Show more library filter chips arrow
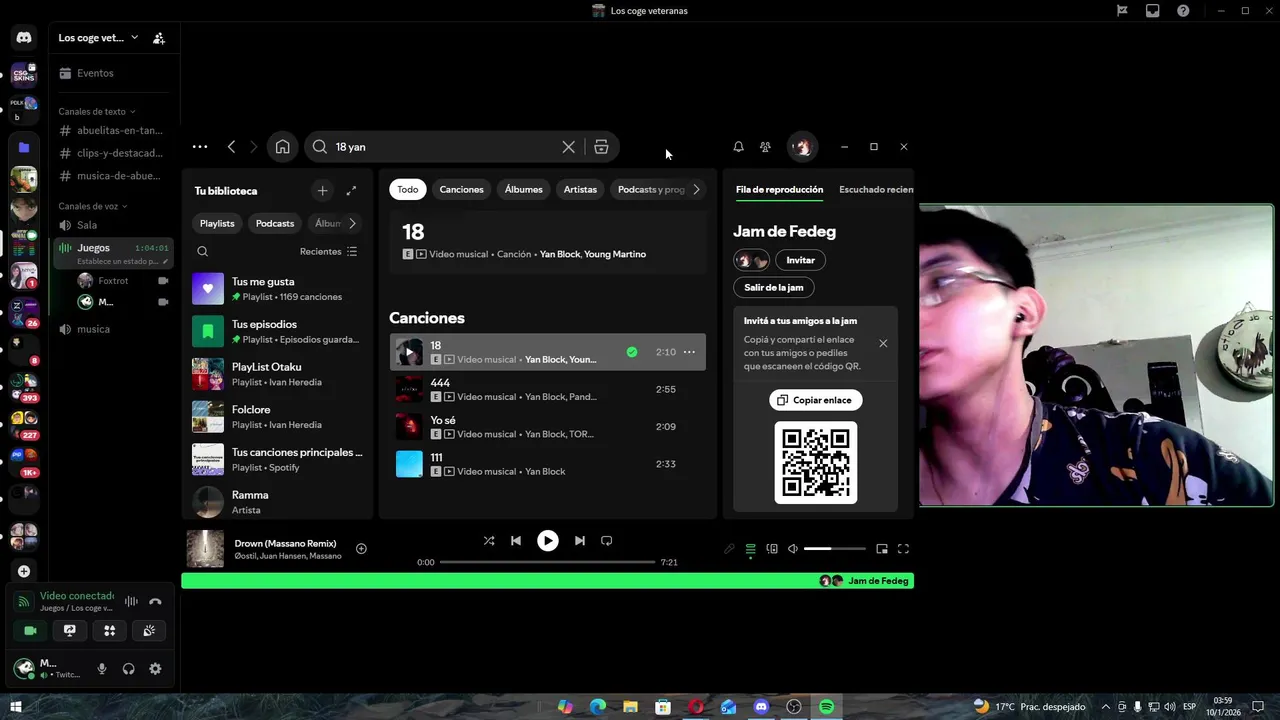 pyautogui.click(x=352, y=223)
